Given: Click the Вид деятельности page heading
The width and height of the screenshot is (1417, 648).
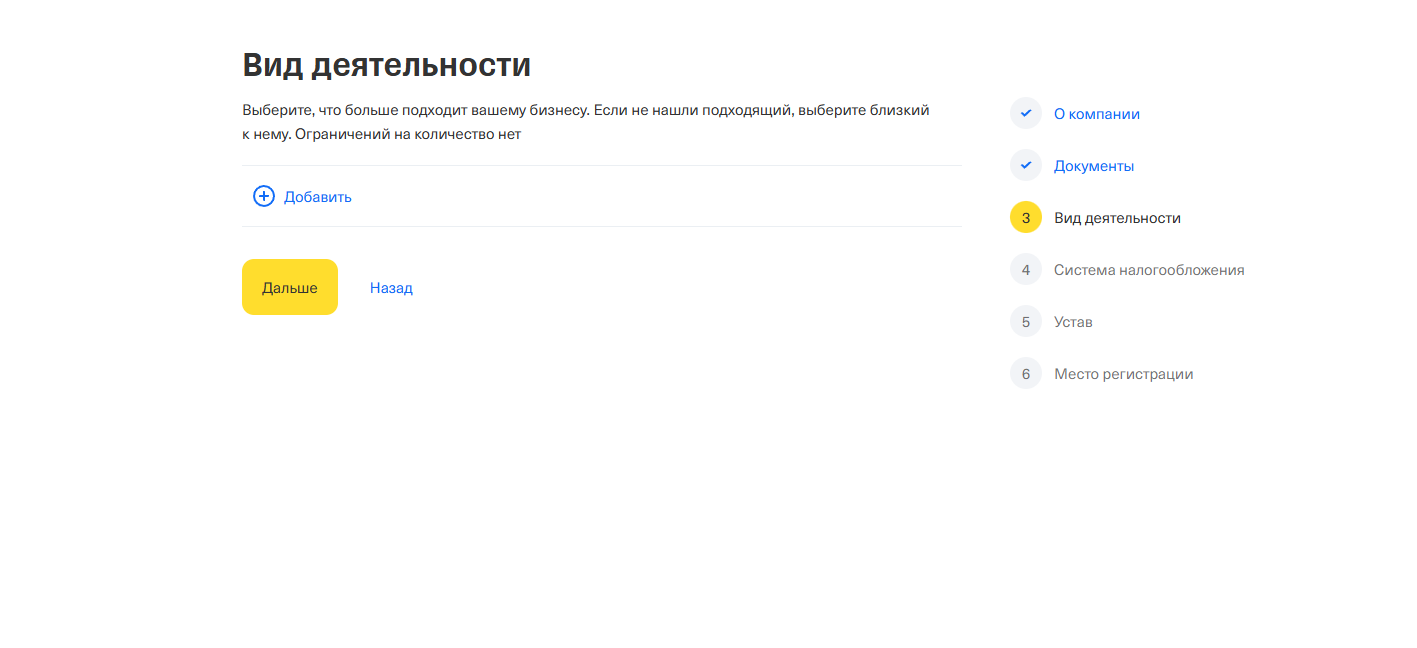Looking at the screenshot, I should point(387,65).
